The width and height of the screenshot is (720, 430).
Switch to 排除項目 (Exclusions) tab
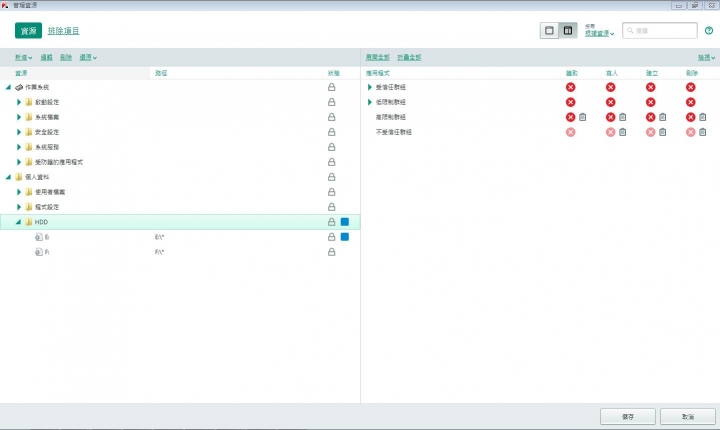pos(63,31)
